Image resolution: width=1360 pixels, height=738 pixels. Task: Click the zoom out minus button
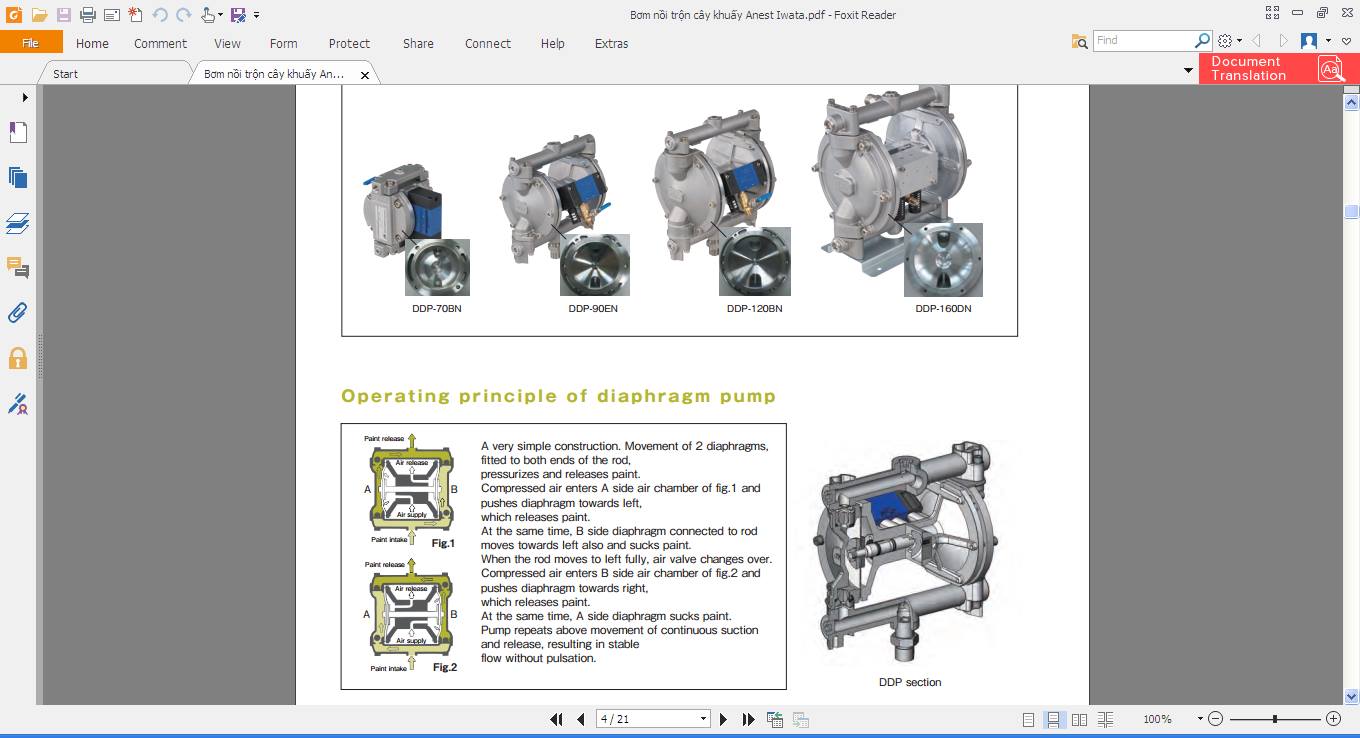1215,719
